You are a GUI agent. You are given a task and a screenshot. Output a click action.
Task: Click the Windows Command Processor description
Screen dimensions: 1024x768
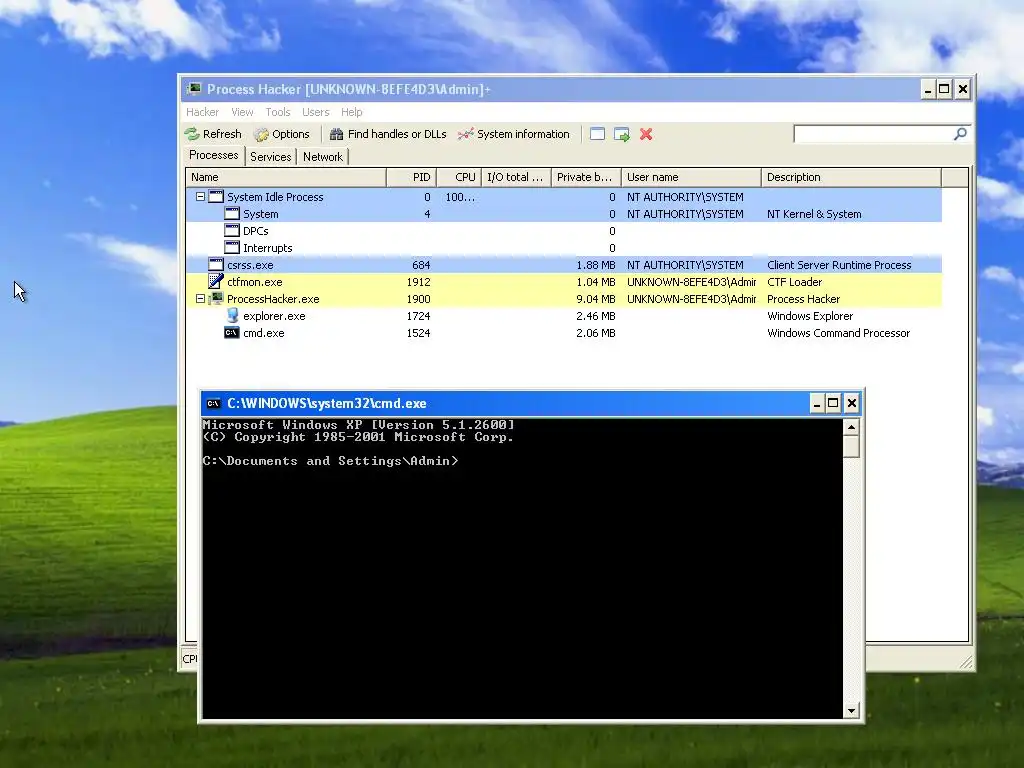click(839, 332)
